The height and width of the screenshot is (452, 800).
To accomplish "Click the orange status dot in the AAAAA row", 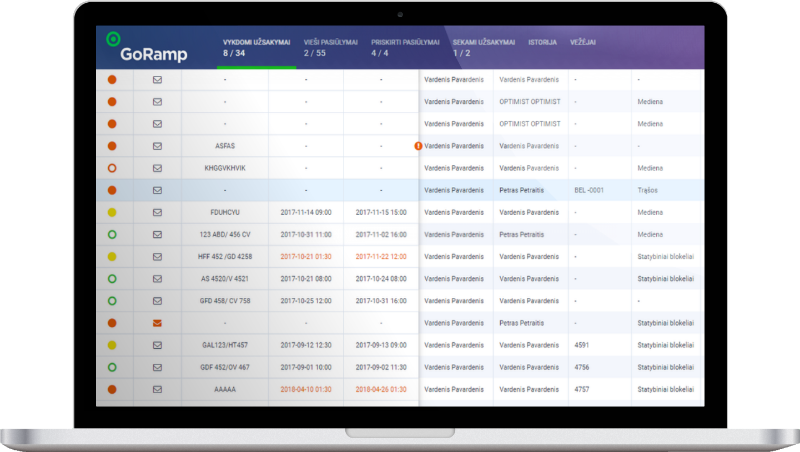I will [112, 389].
